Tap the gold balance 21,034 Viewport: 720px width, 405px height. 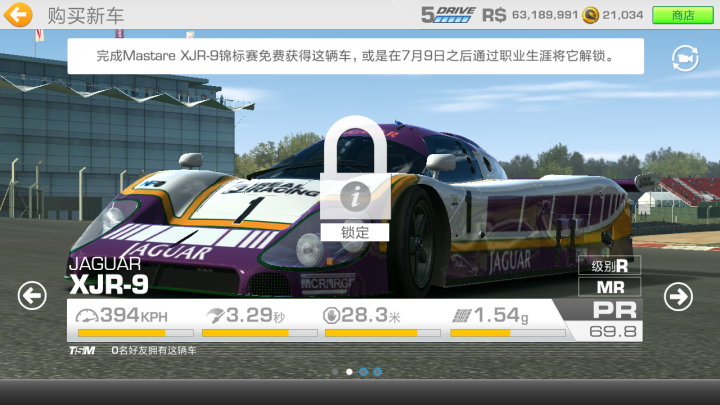(623, 15)
